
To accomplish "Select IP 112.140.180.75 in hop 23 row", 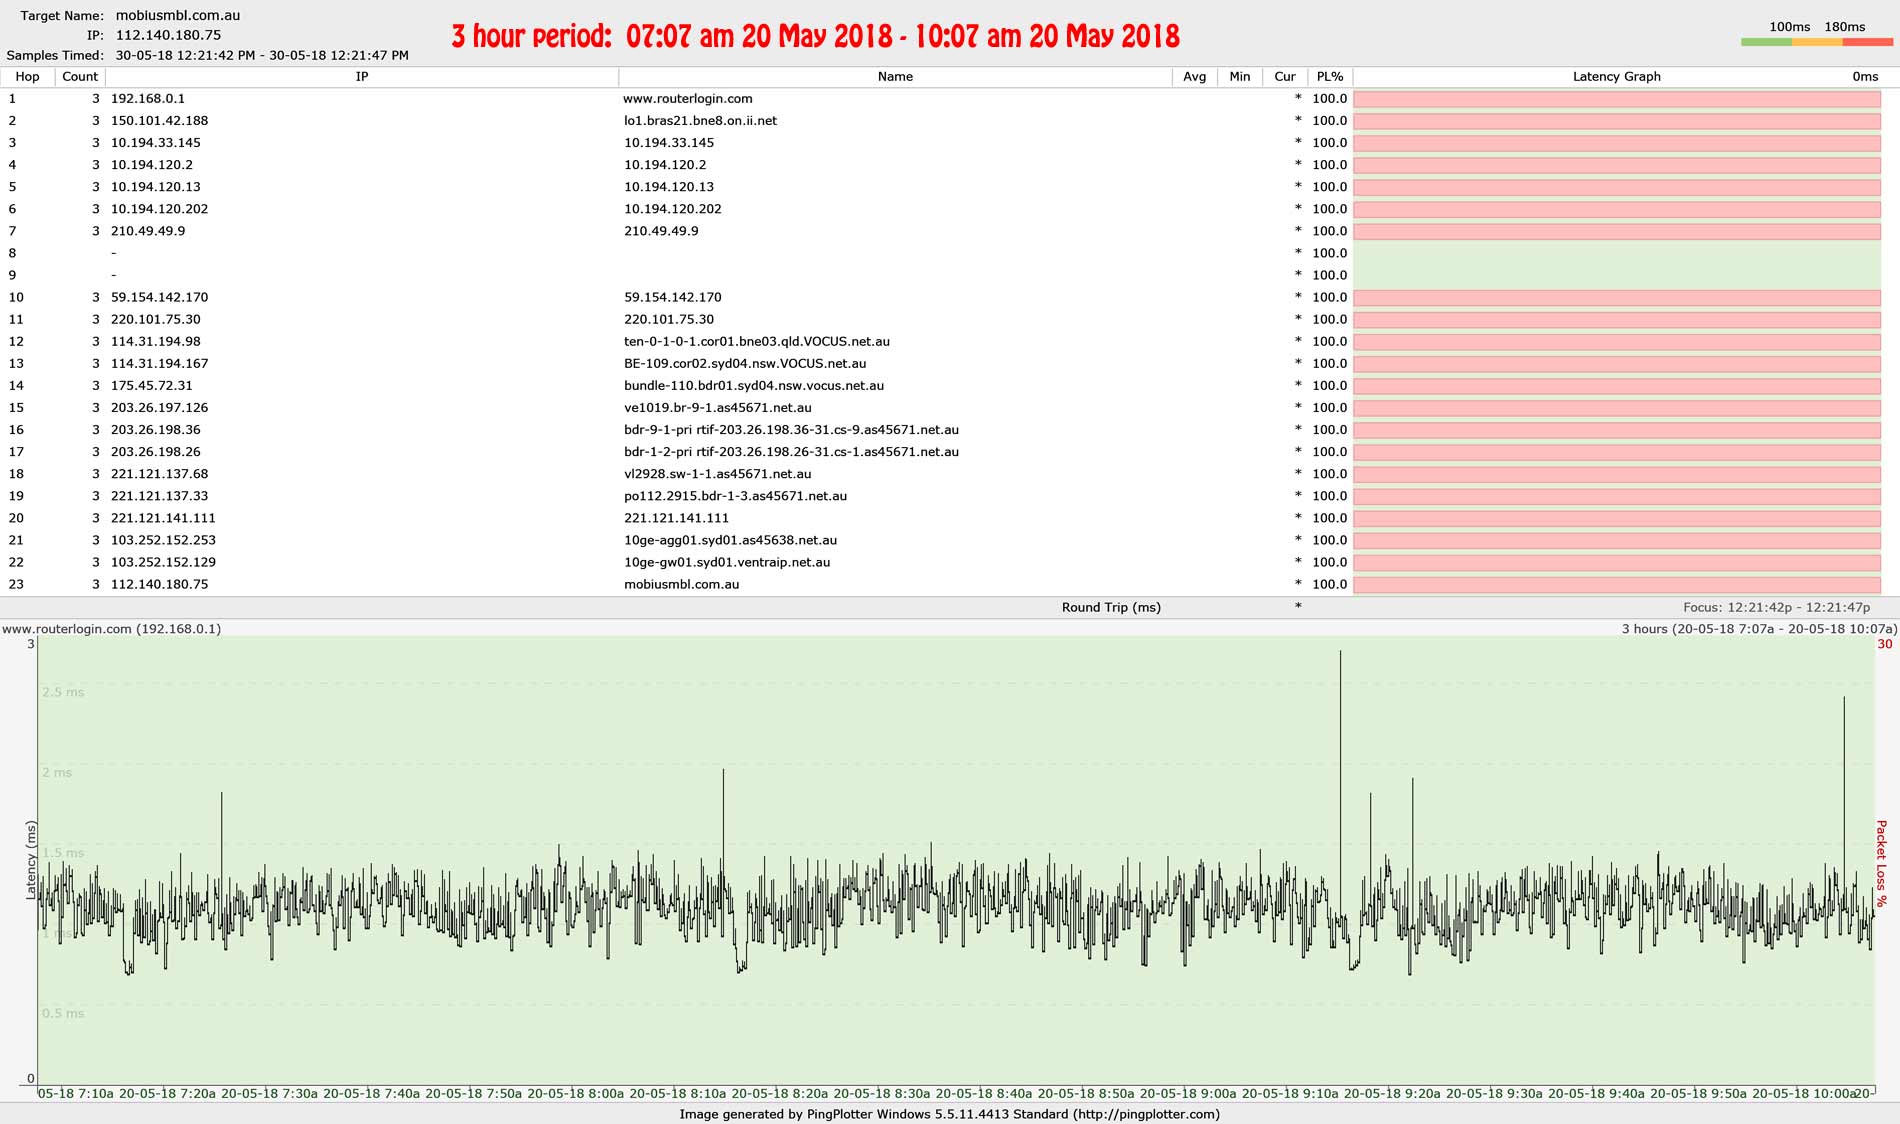I will 159,583.
